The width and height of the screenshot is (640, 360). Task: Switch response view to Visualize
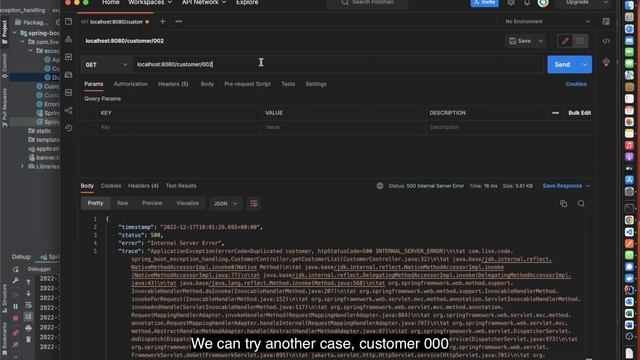(187, 203)
